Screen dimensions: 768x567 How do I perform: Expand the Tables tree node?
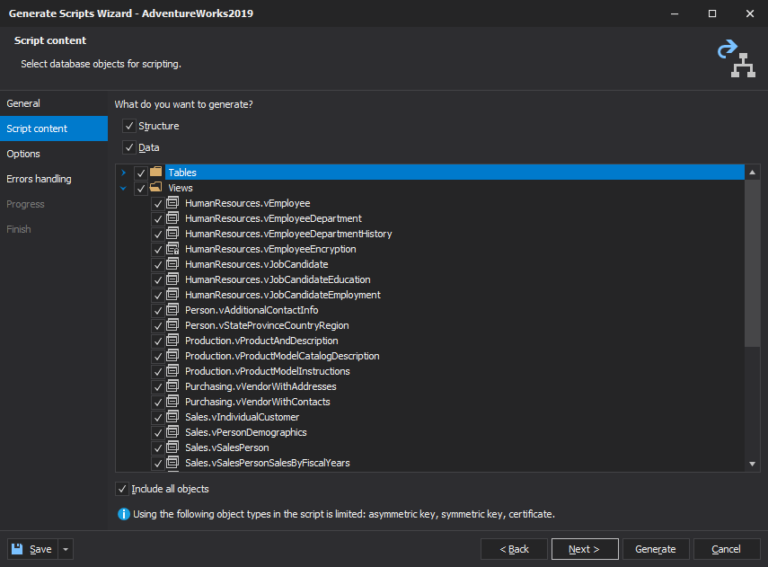point(123,173)
